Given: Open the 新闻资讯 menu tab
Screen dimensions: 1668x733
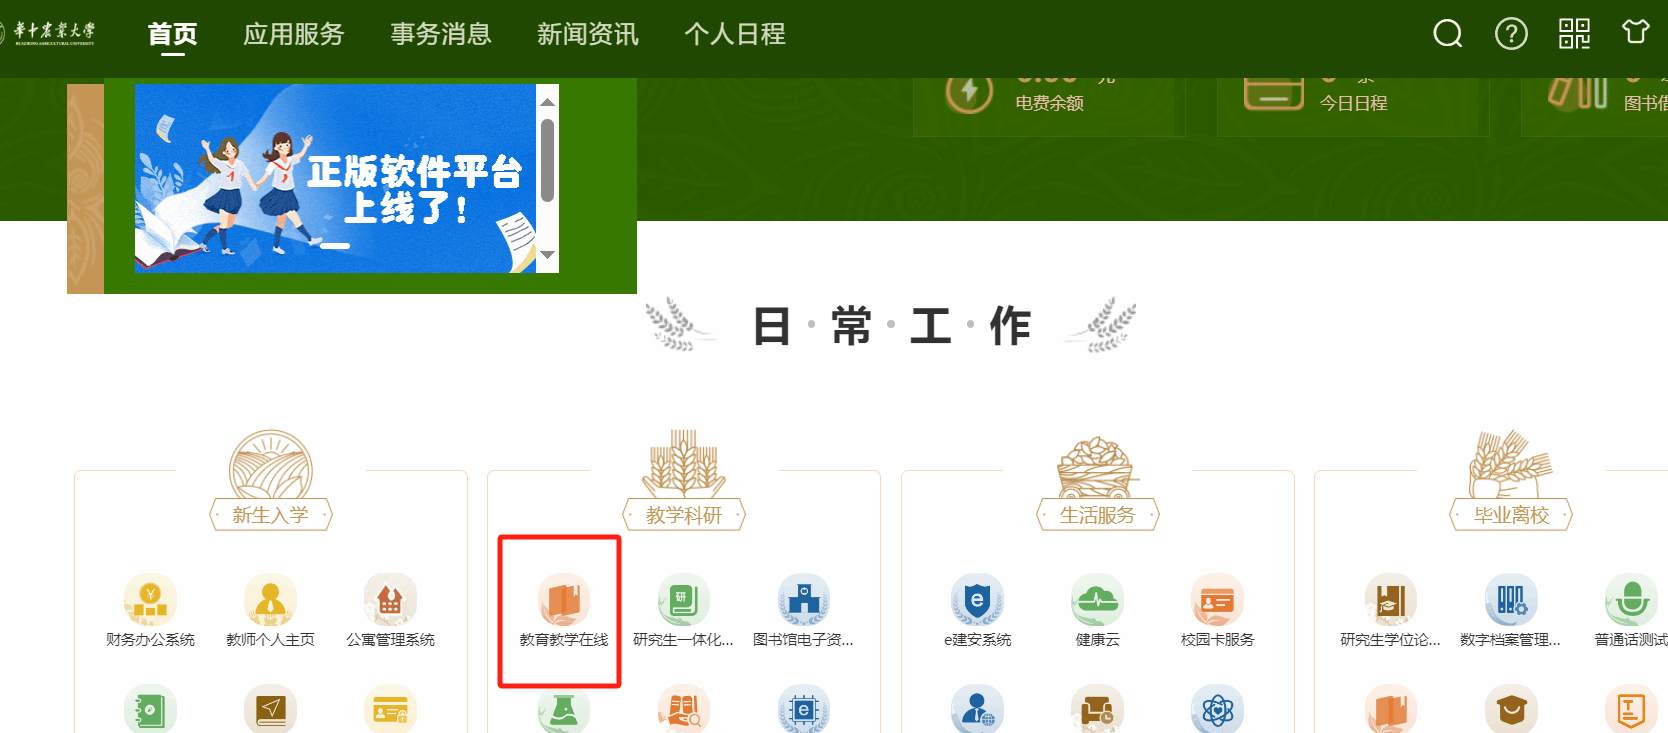Looking at the screenshot, I should click(588, 34).
